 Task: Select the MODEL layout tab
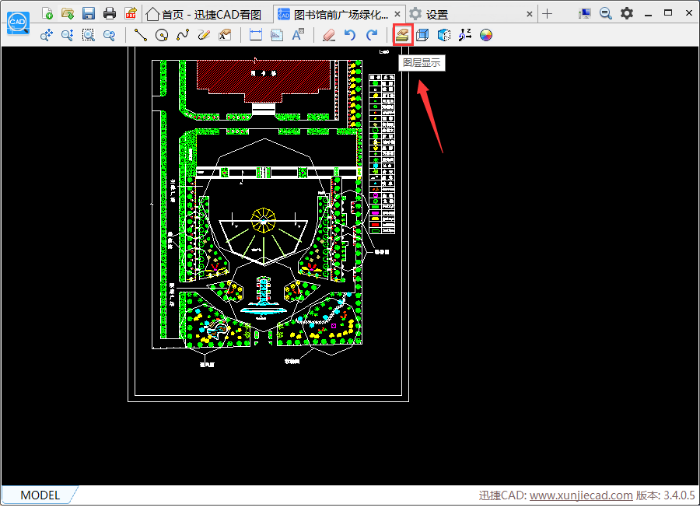point(40,495)
